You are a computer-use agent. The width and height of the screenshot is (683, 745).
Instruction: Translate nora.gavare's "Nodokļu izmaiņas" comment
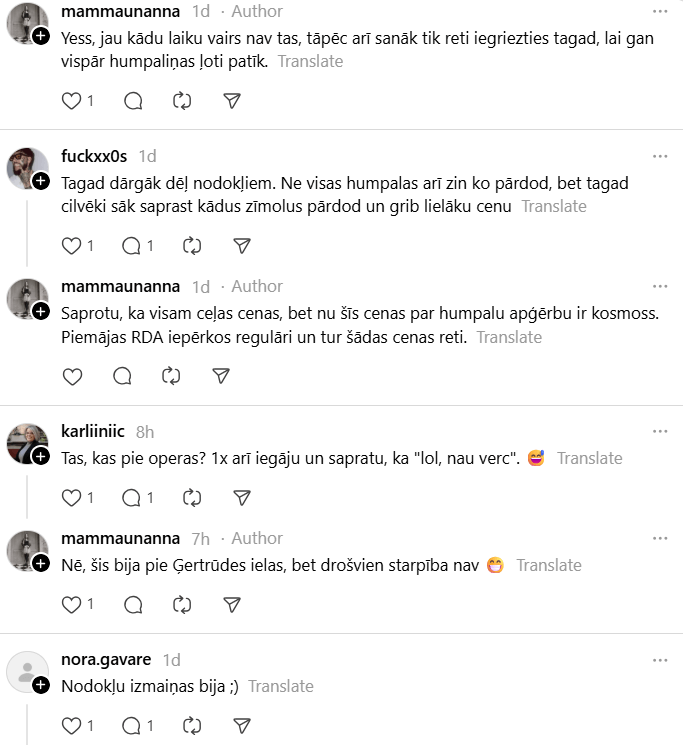click(281, 686)
